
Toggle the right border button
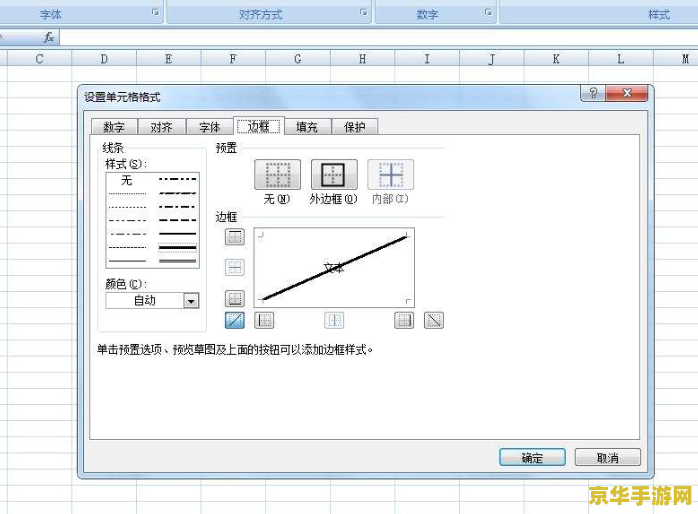click(x=404, y=320)
